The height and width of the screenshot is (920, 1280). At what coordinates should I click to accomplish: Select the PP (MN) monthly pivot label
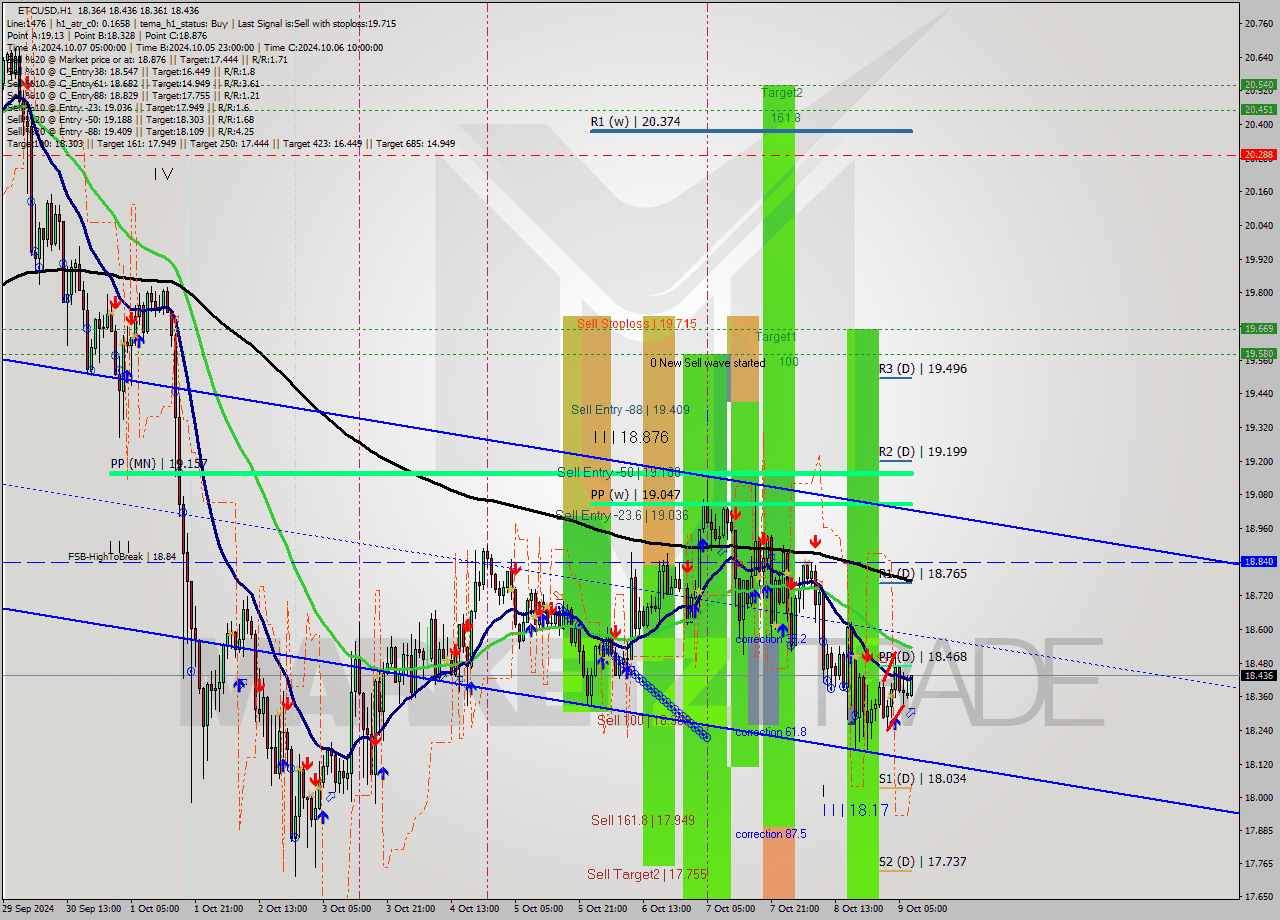pyautogui.click(x=159, y=464)
